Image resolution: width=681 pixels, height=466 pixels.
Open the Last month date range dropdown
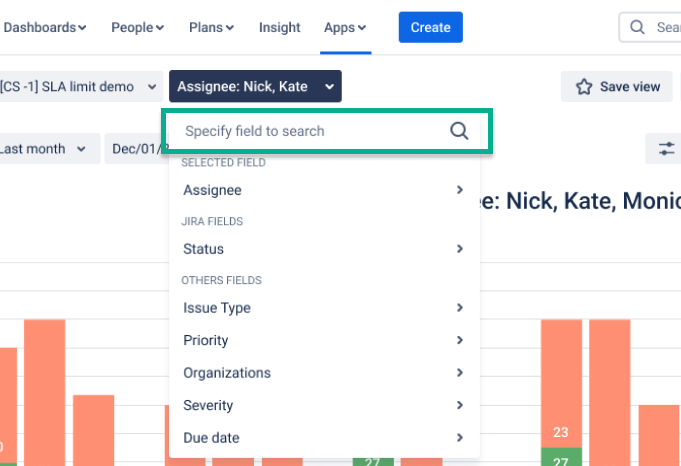[x=45, y=149]
